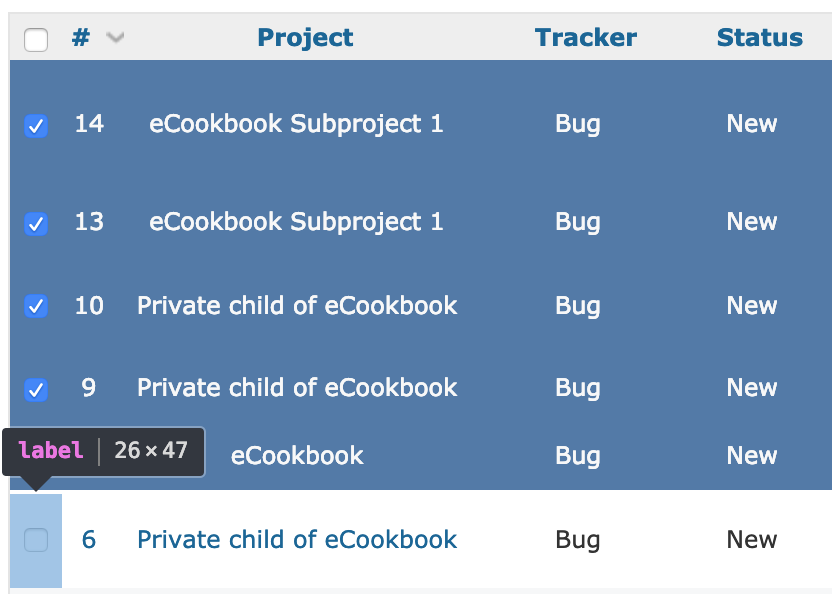
Task: Uncheck the checkbox for issue 10
Action: point(36,306)
